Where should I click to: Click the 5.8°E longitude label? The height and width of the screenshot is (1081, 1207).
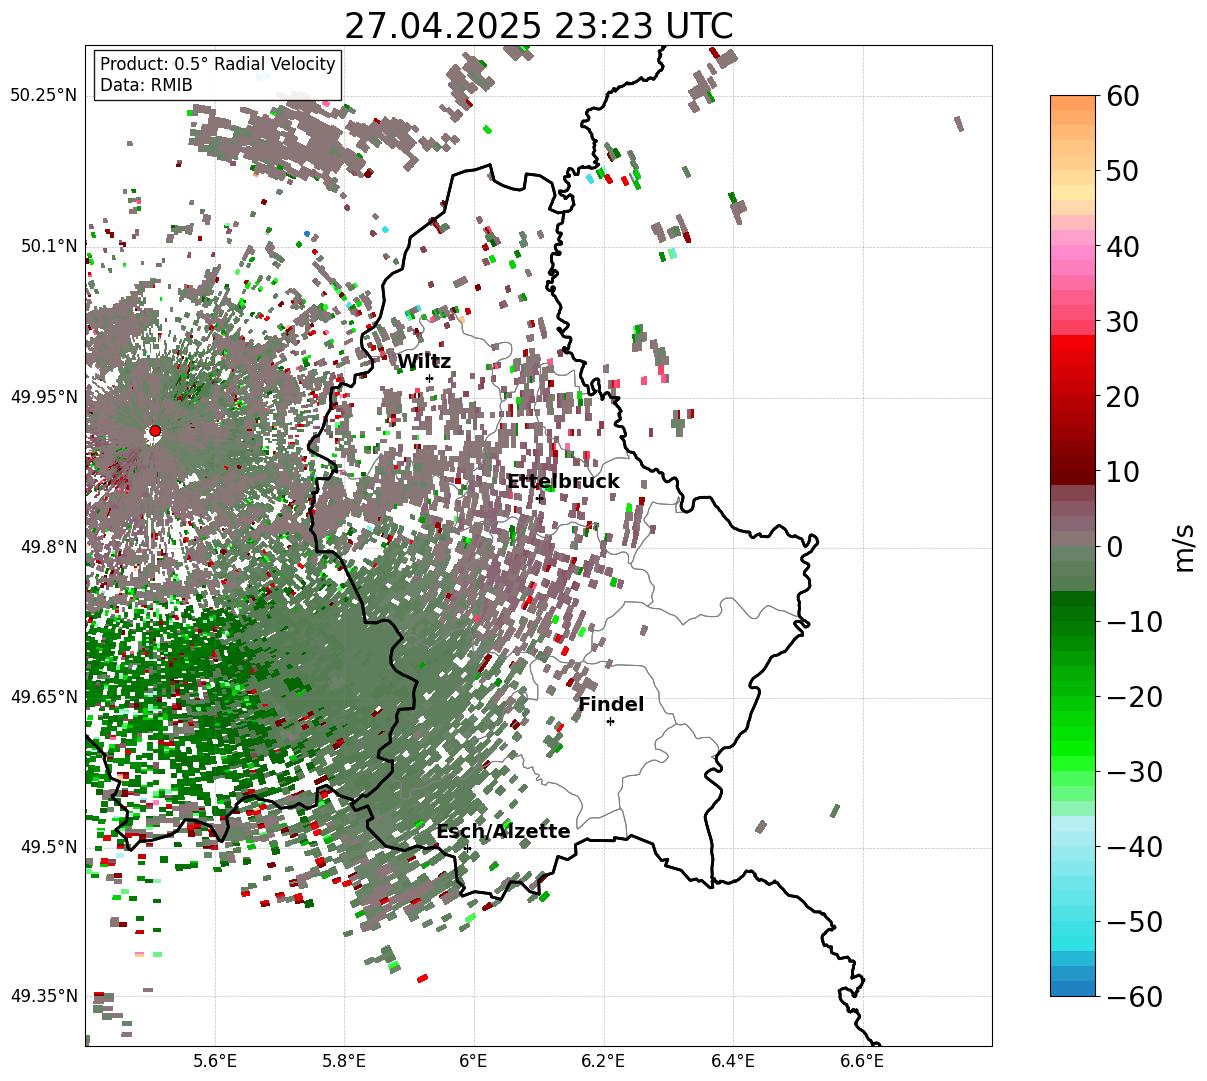click(345, 1062)
